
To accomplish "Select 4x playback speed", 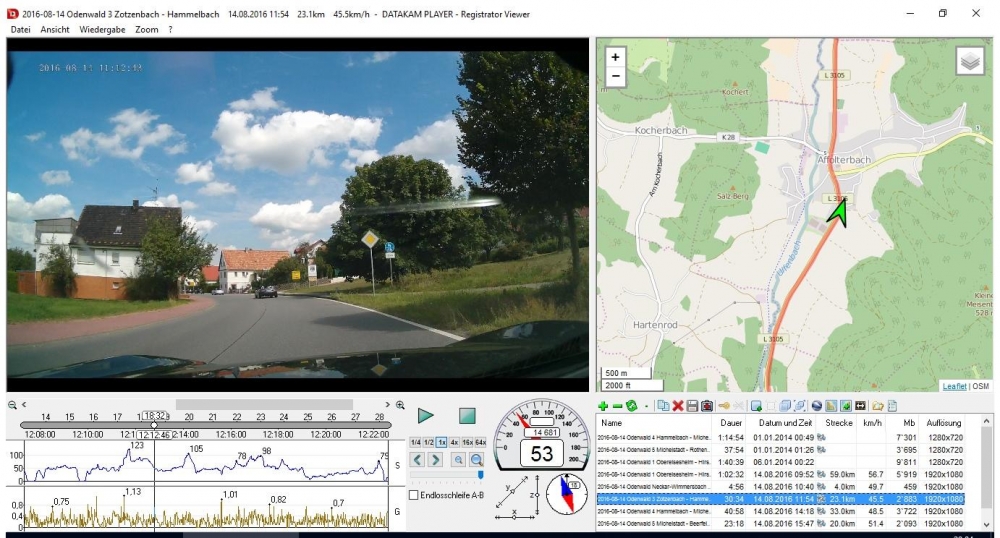I will [x=454, y=442].
